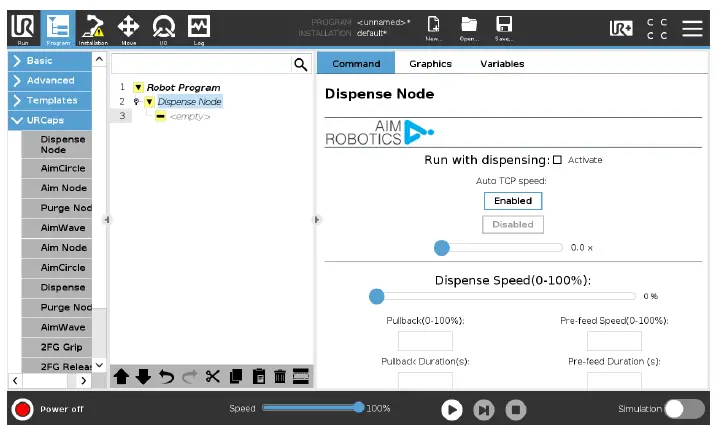
Task: Collapse the program tree panel handle
Action: tap(316, 220)
